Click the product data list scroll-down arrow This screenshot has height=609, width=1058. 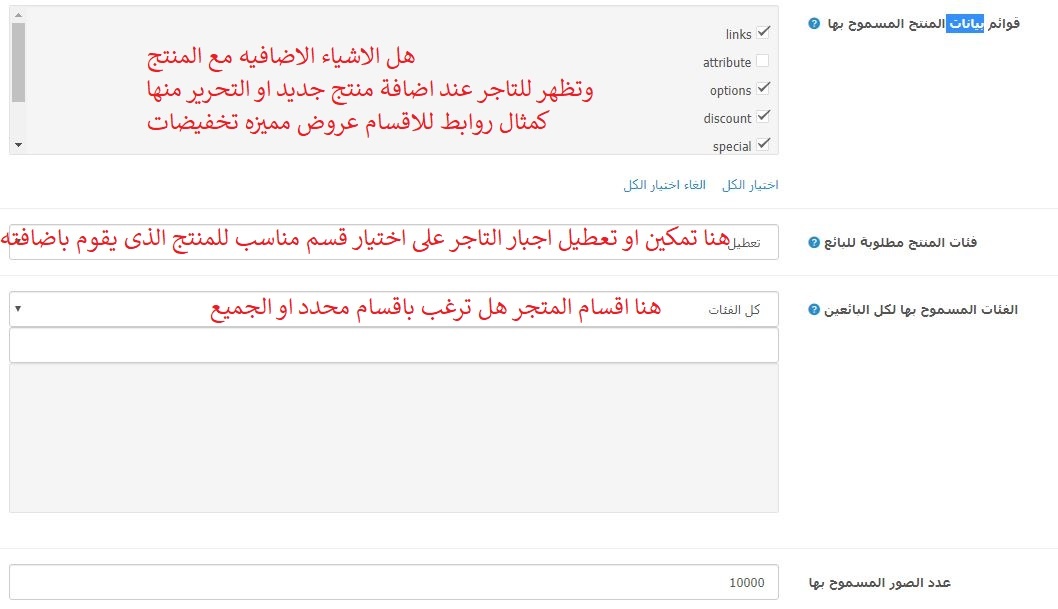[17, 146]
